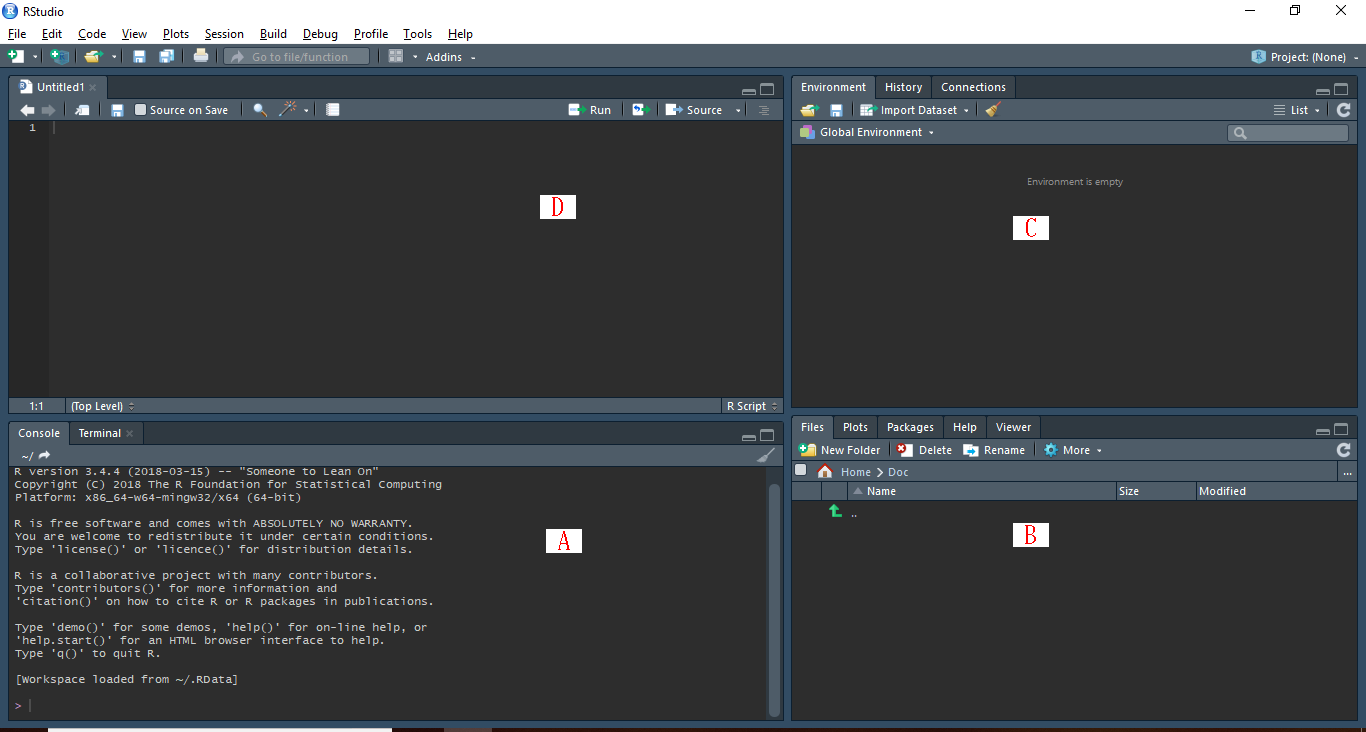
Task: Switch to the Plots tab
Action: pyautogui.click(x=855, y=427)
